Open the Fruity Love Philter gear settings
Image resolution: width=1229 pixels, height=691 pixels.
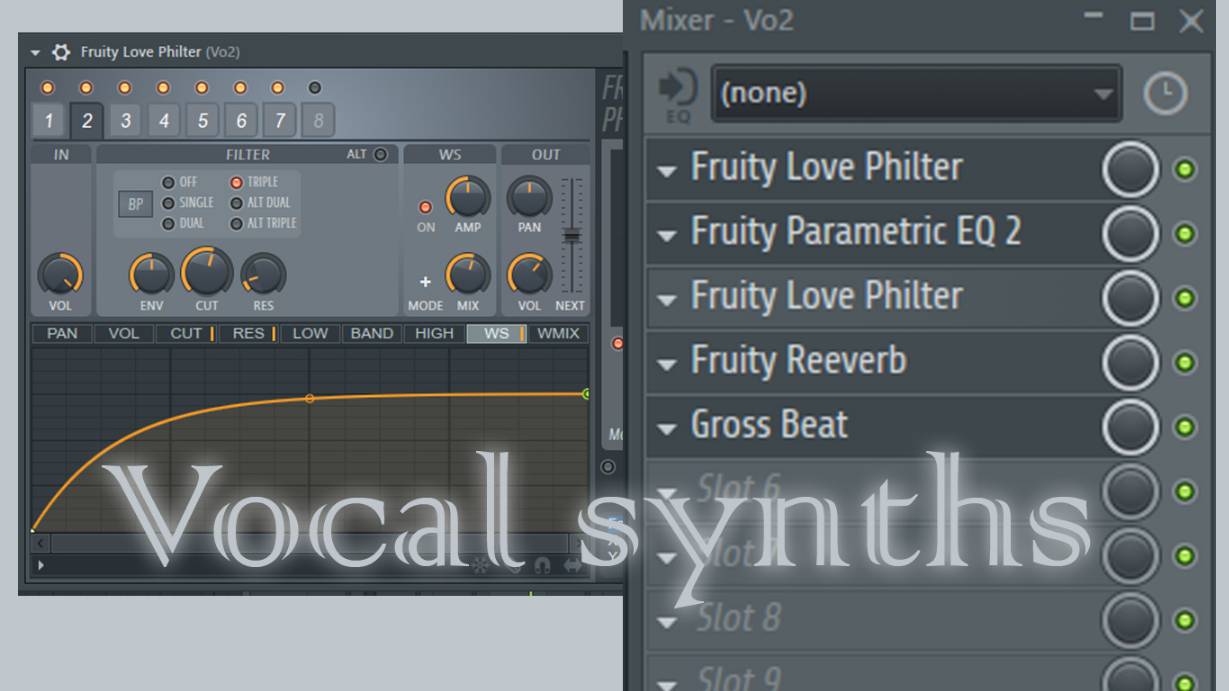point(62,52)
